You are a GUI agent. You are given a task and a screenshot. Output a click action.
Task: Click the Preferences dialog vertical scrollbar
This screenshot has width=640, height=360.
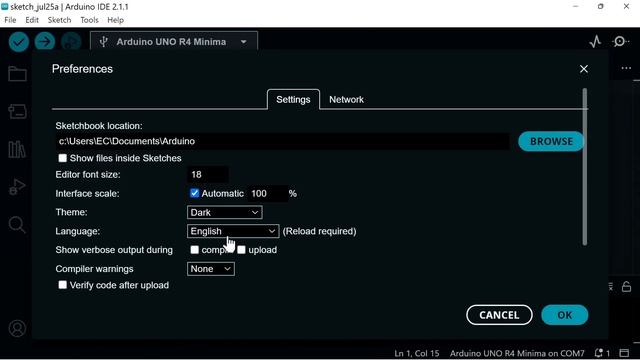tap(585, 167)
